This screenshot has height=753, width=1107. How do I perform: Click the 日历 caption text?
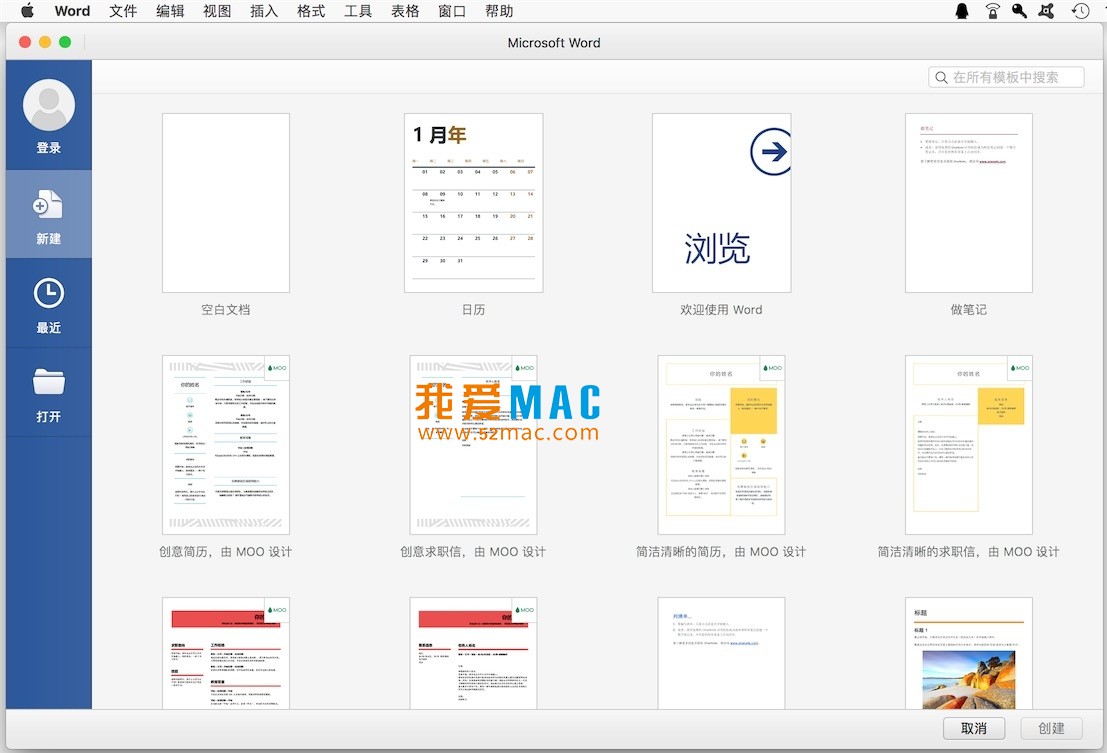(474, 310)
